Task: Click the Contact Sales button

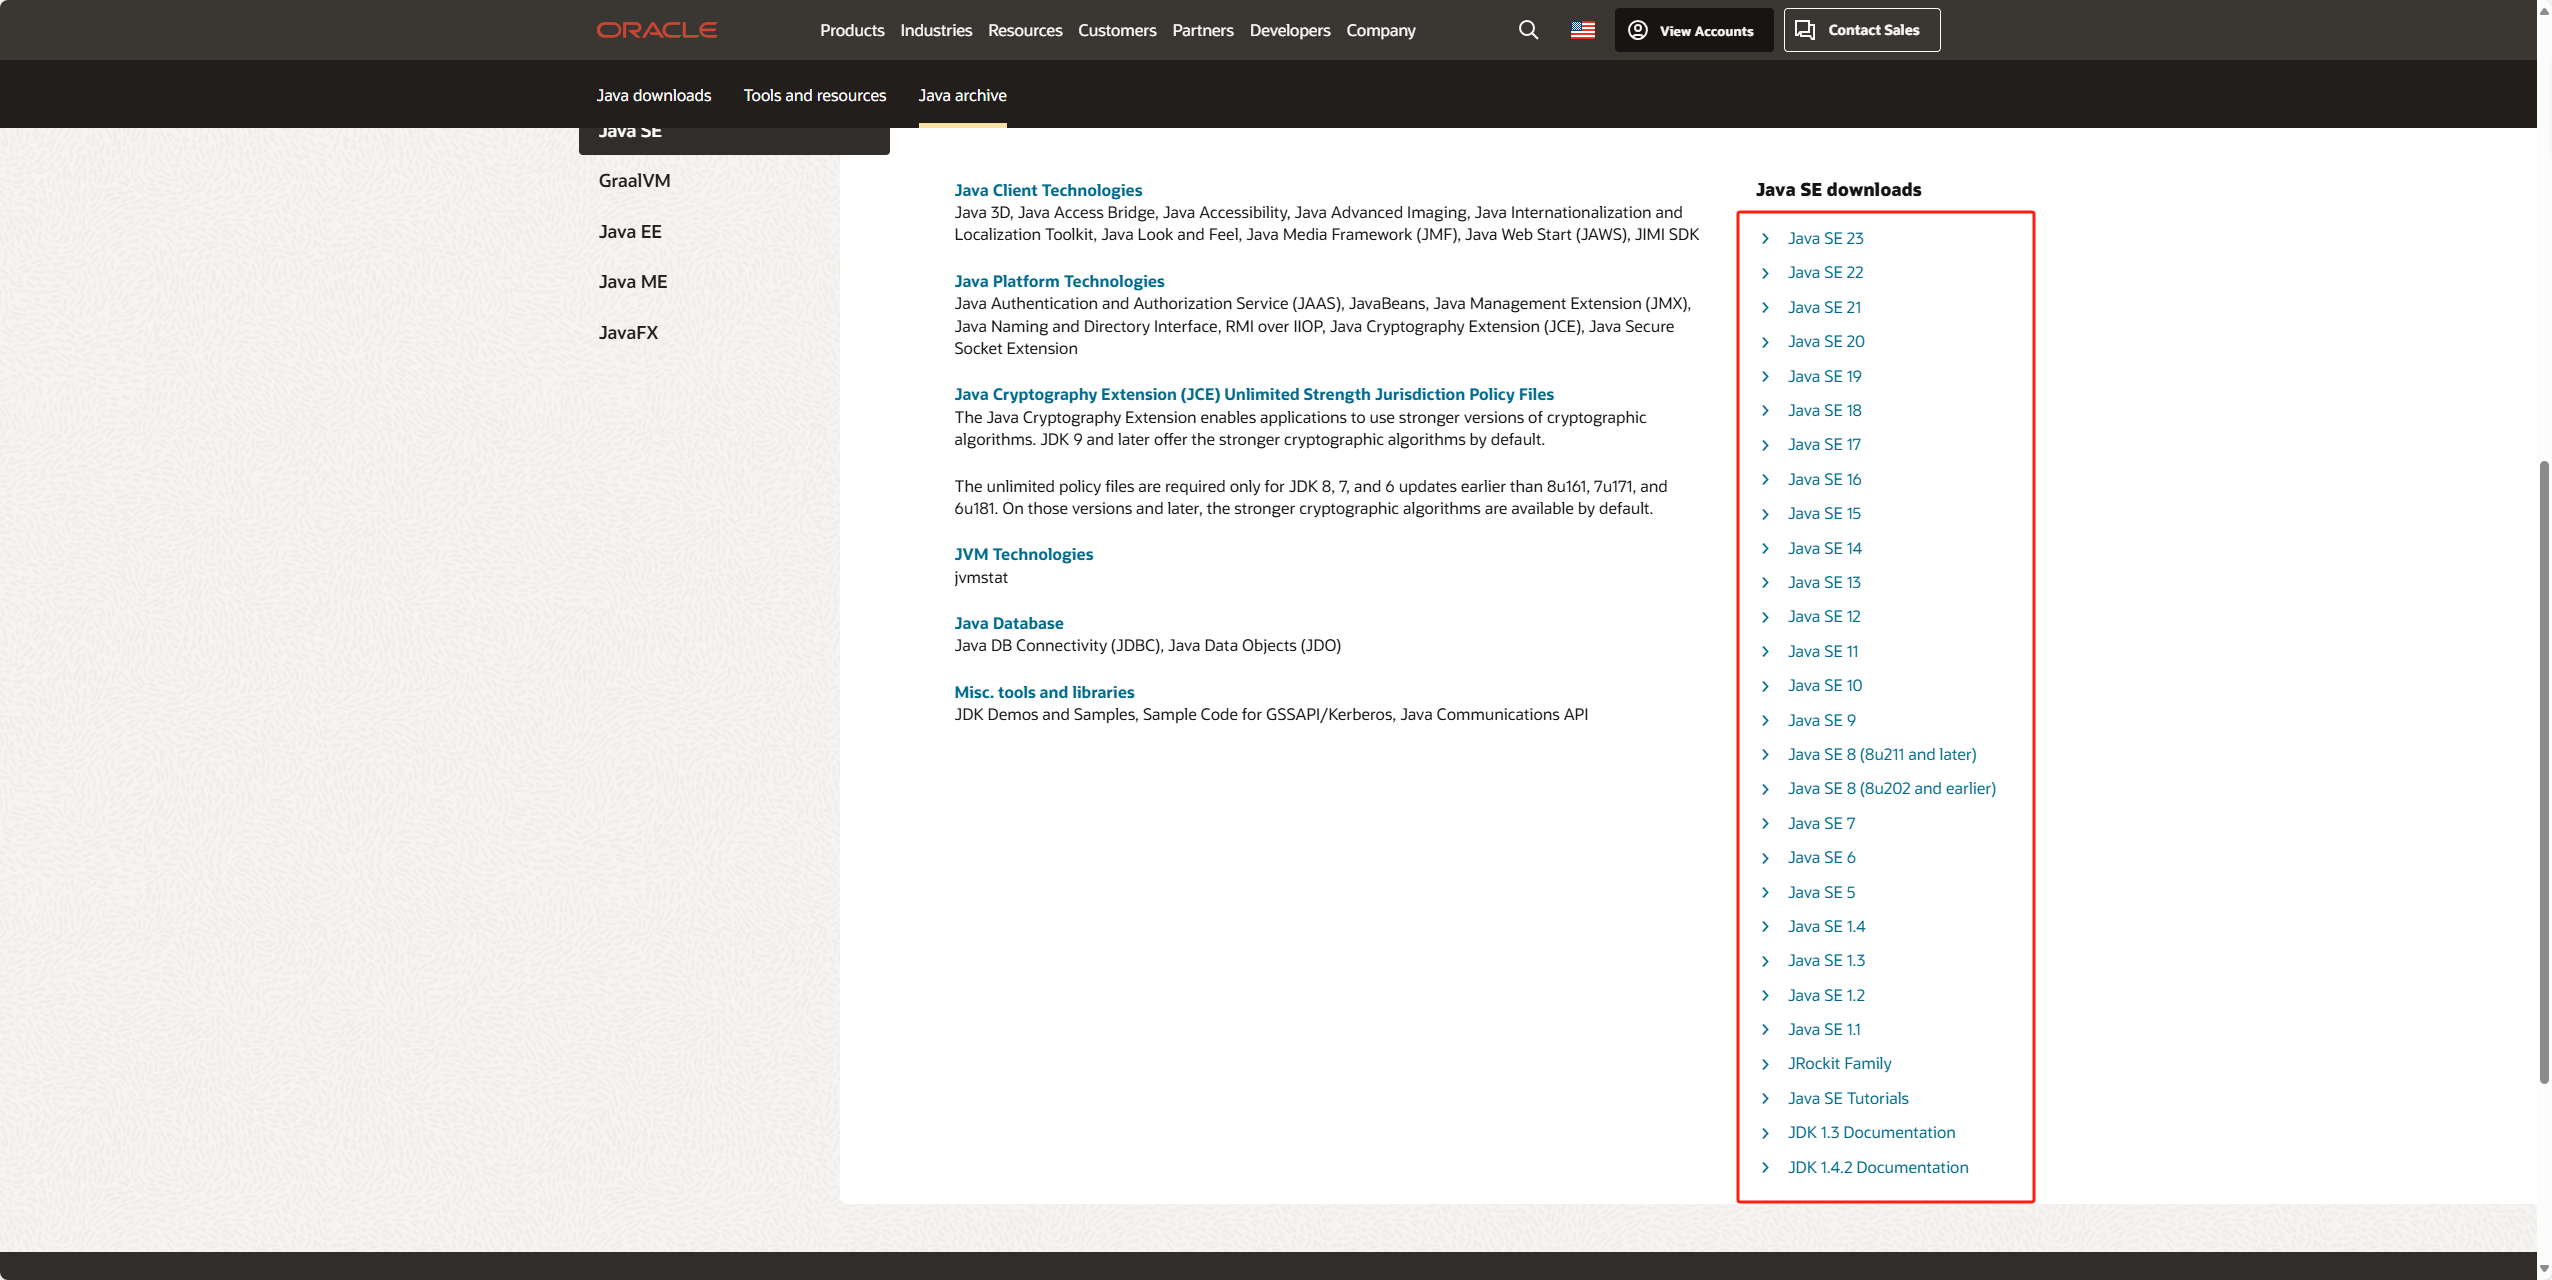Action: click(x=1862, y=30)
